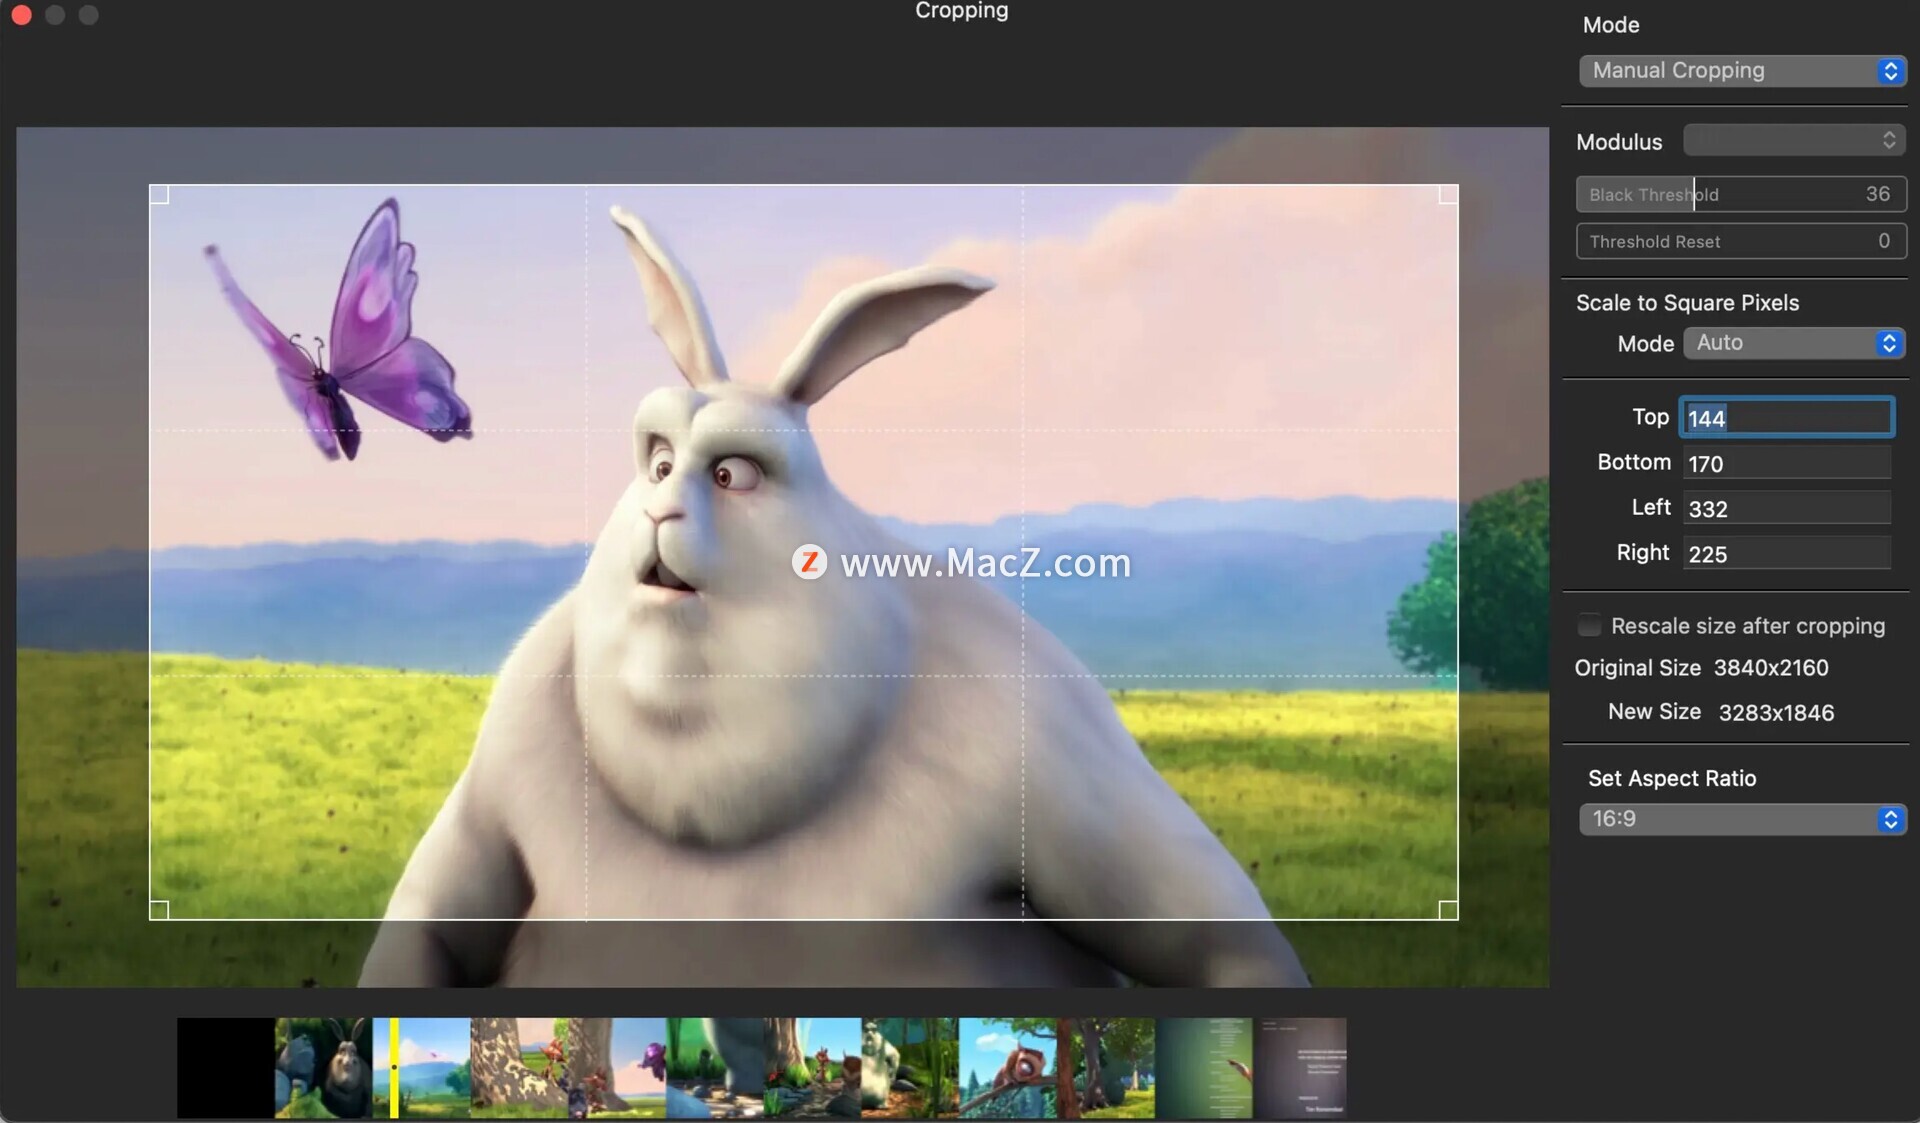Click the New Size 3283x1846 text
The width and height of the screenshot is (1920, 1123).
[x=1721, y=712]
